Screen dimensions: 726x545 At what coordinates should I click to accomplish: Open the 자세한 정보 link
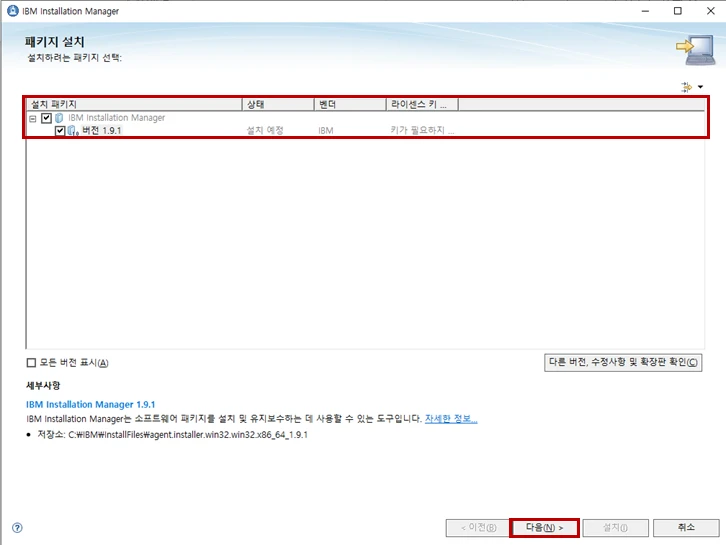pyautogui.click(x=450, y=419)
